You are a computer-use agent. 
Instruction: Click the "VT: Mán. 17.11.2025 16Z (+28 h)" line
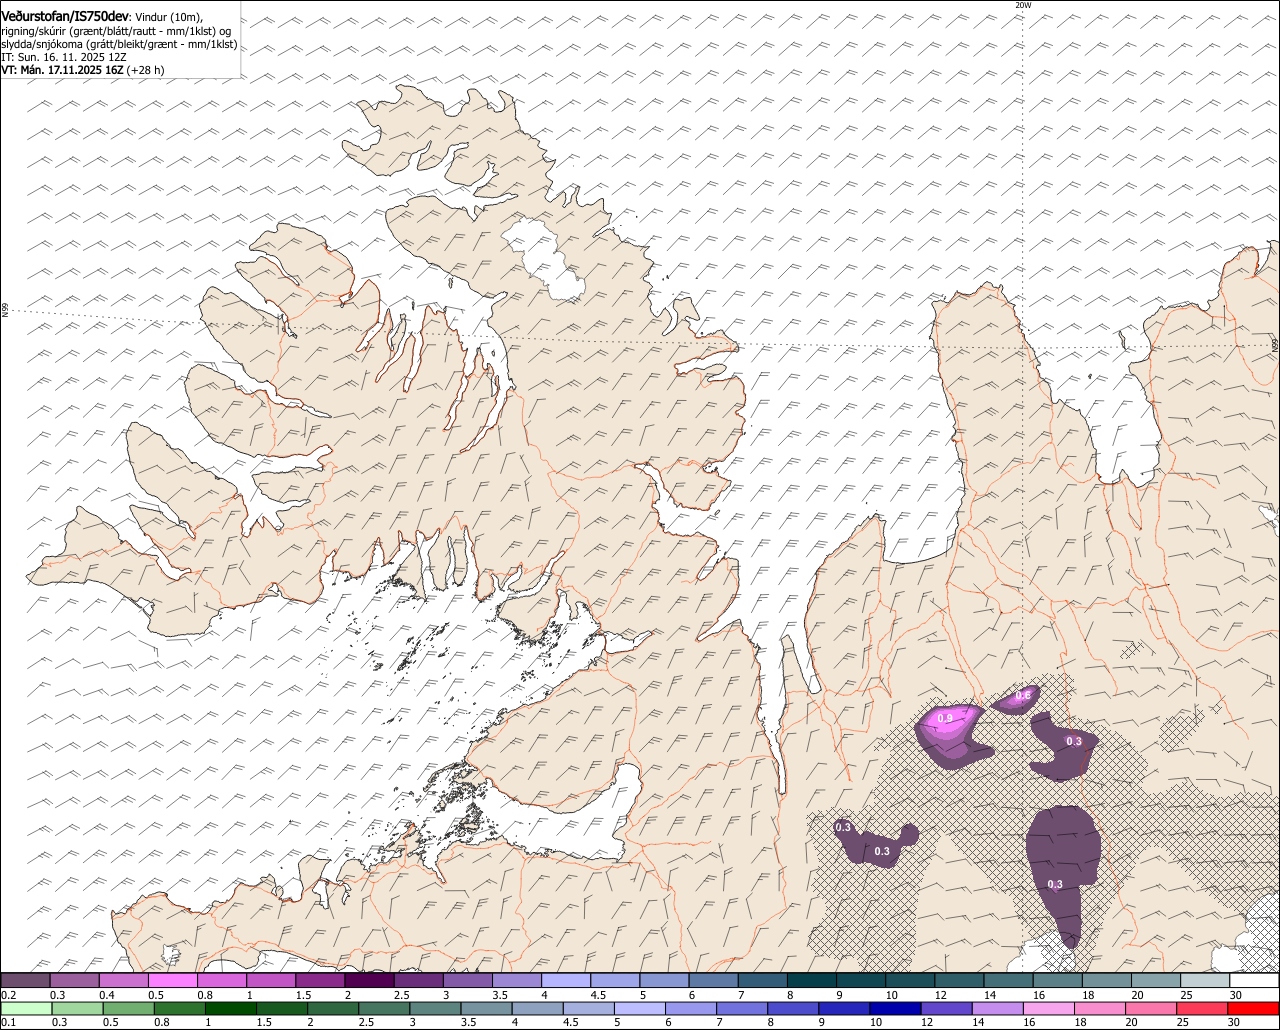(x=83, y=70)
